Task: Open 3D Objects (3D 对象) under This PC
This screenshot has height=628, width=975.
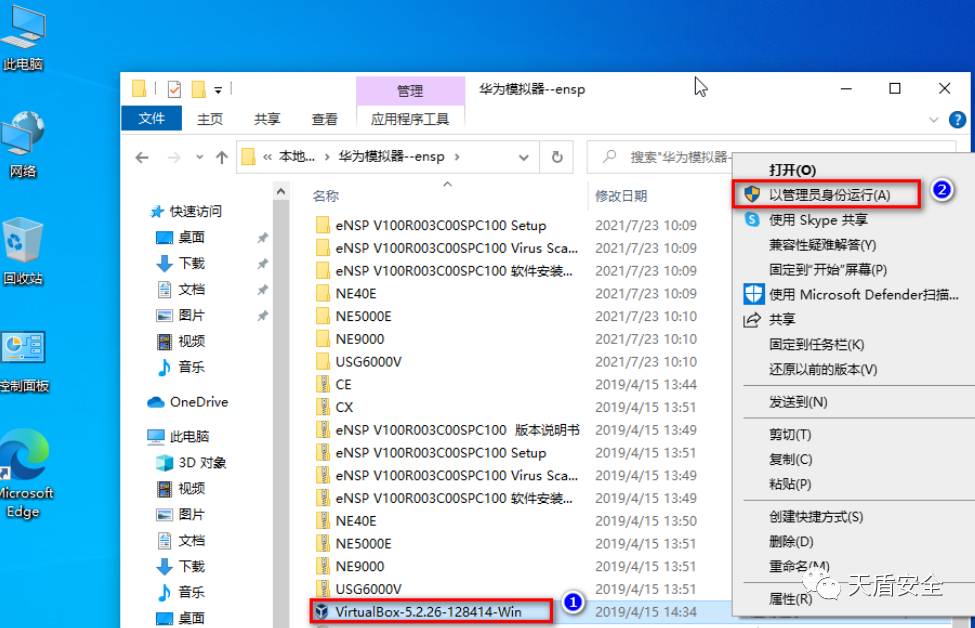Action: pos(191,463)
